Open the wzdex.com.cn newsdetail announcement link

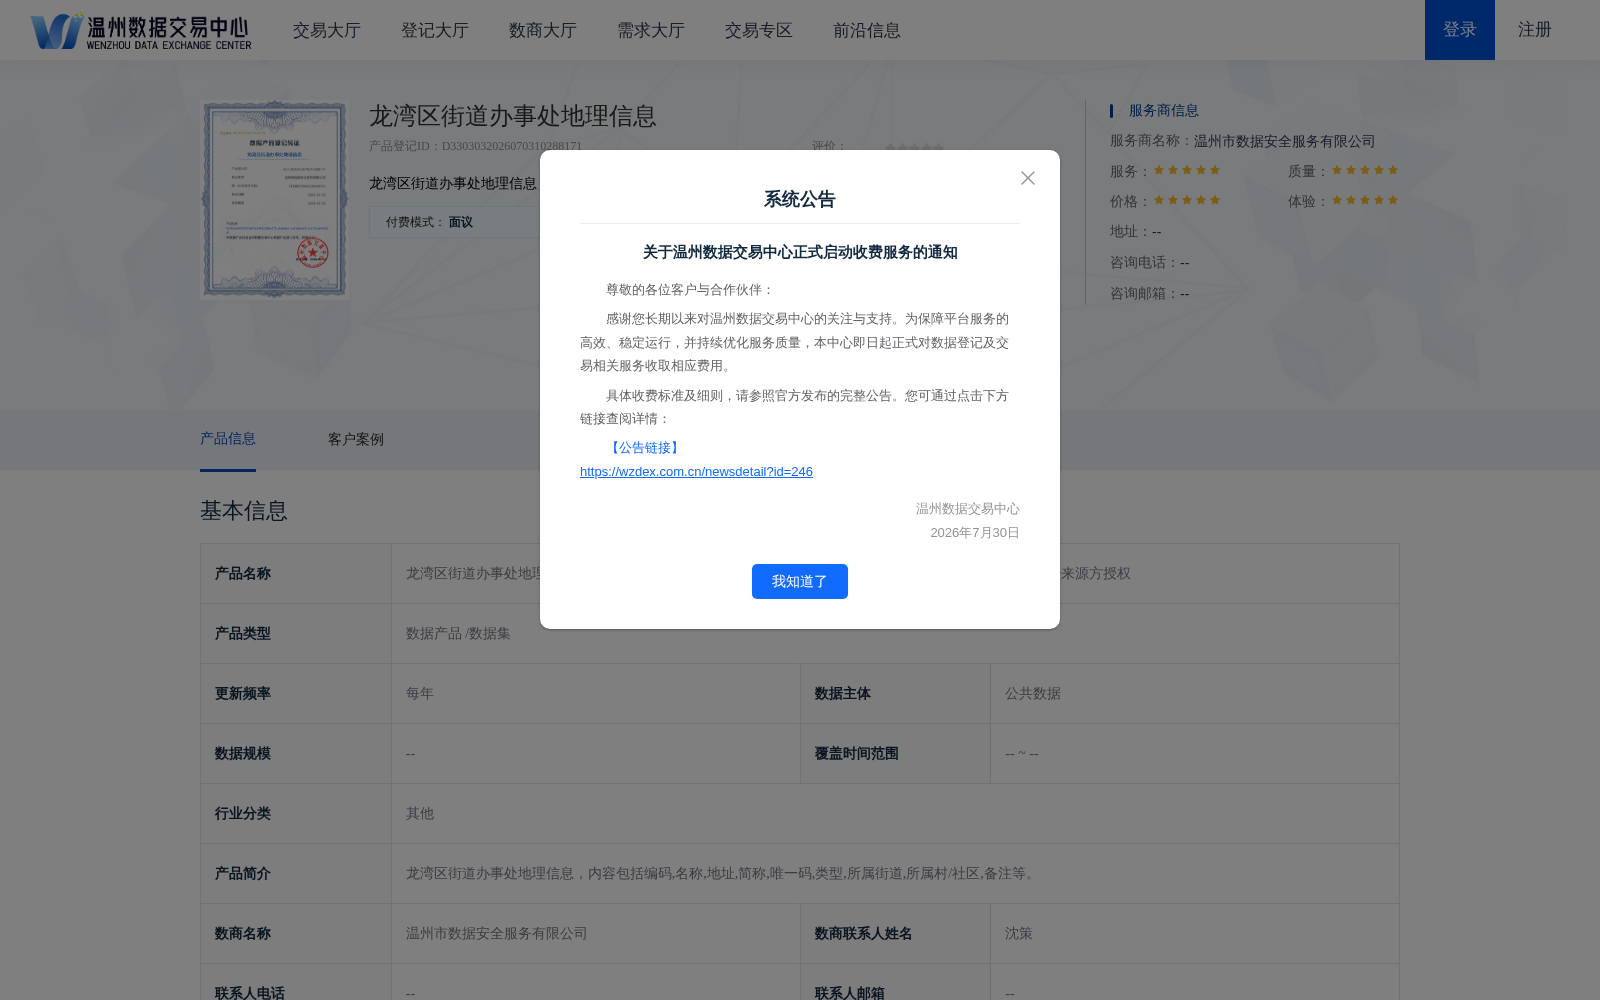696,472
